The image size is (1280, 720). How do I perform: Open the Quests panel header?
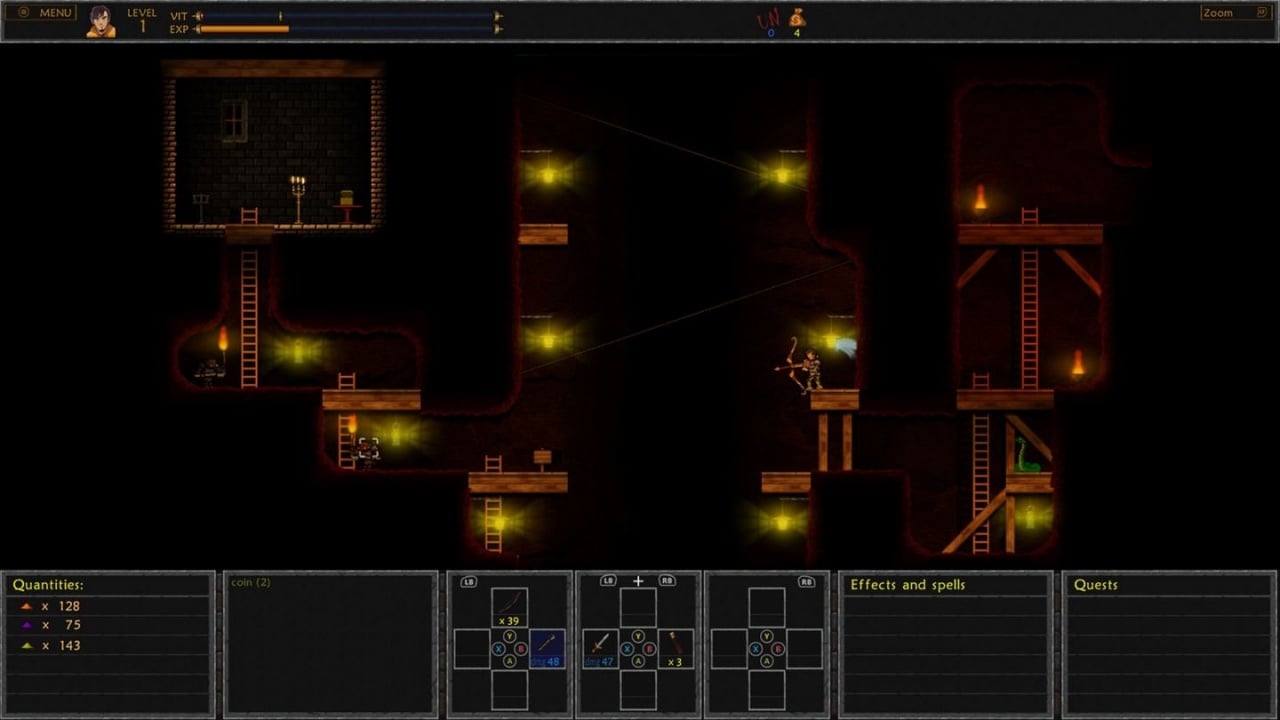click(1096, 585)
